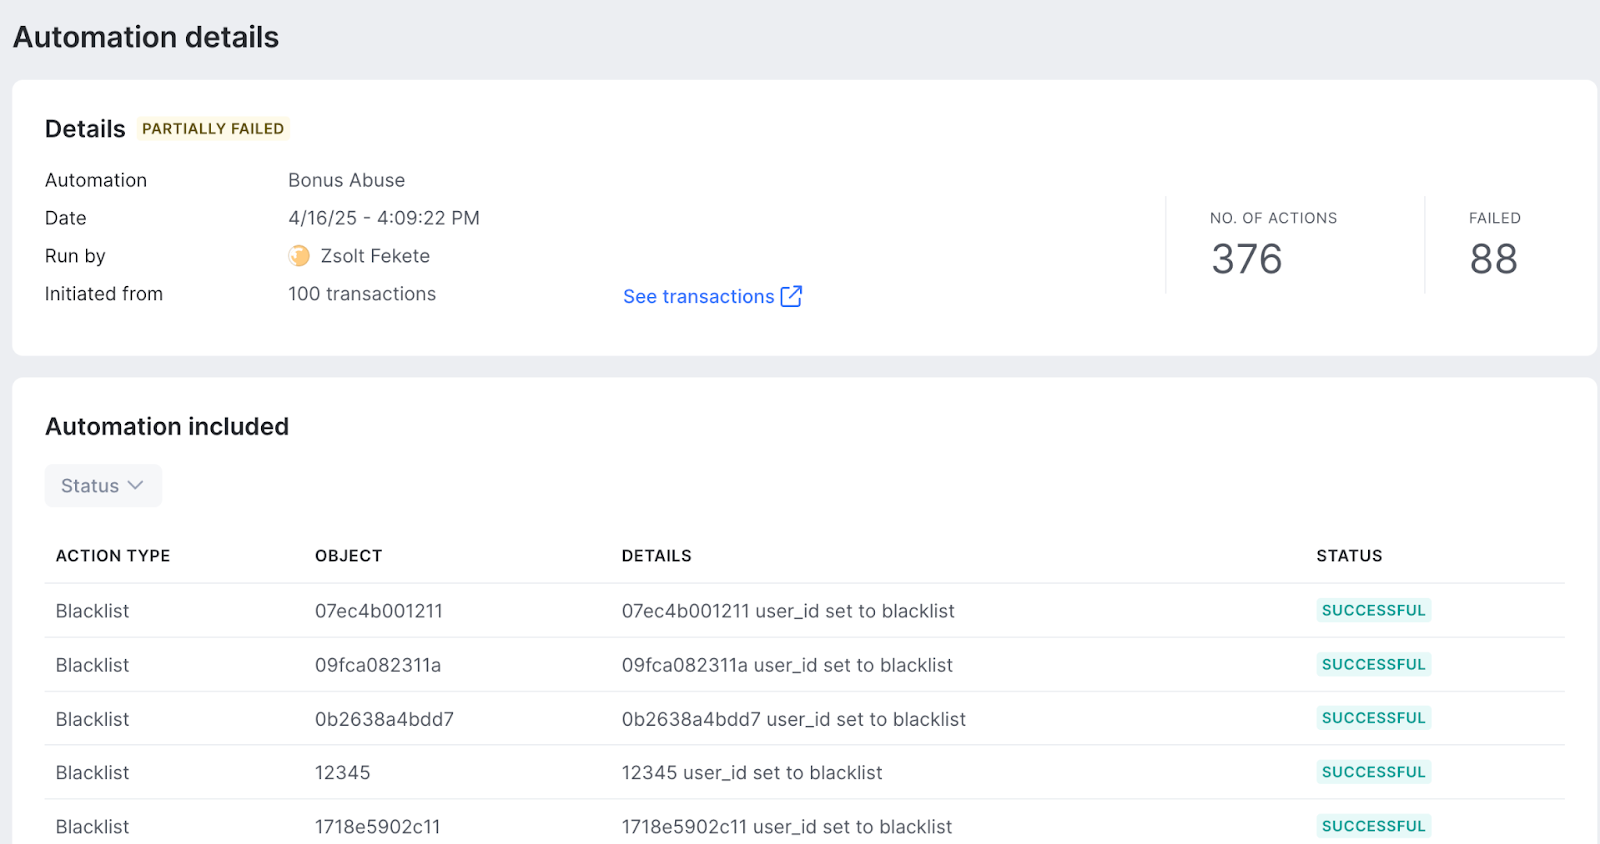1600x844 pixels.
Task: Click the DETAILS column header
Action: coord(656,556)
